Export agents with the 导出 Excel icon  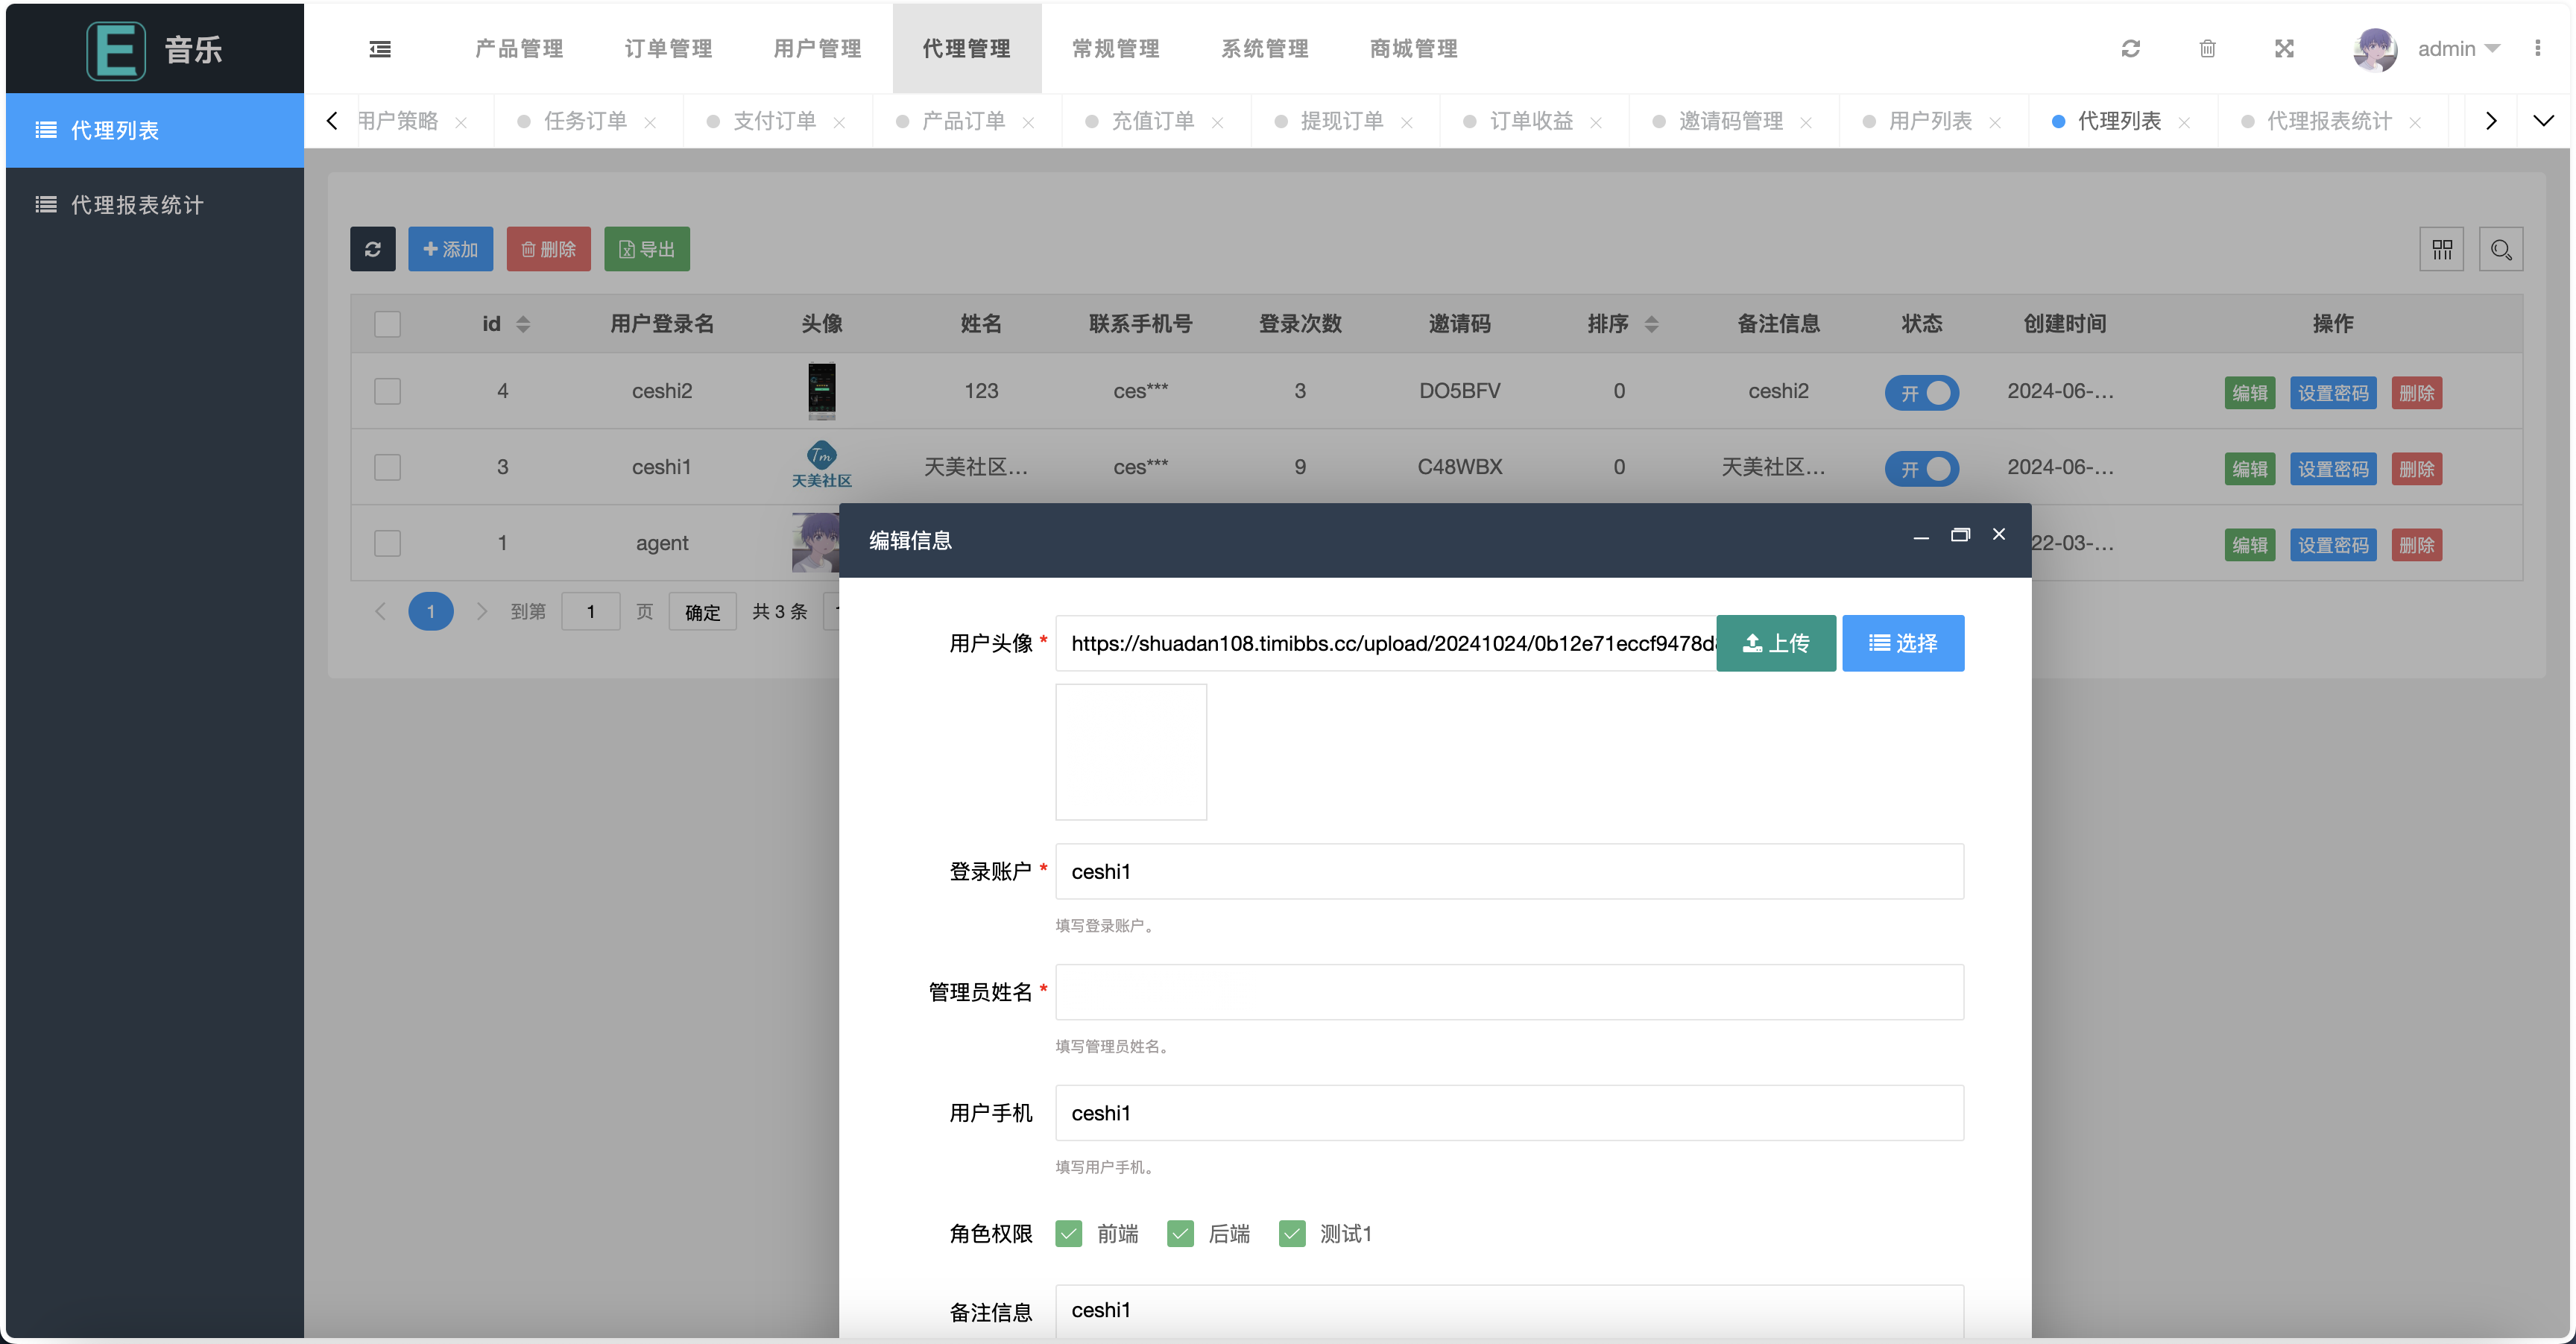pos(646,248)
